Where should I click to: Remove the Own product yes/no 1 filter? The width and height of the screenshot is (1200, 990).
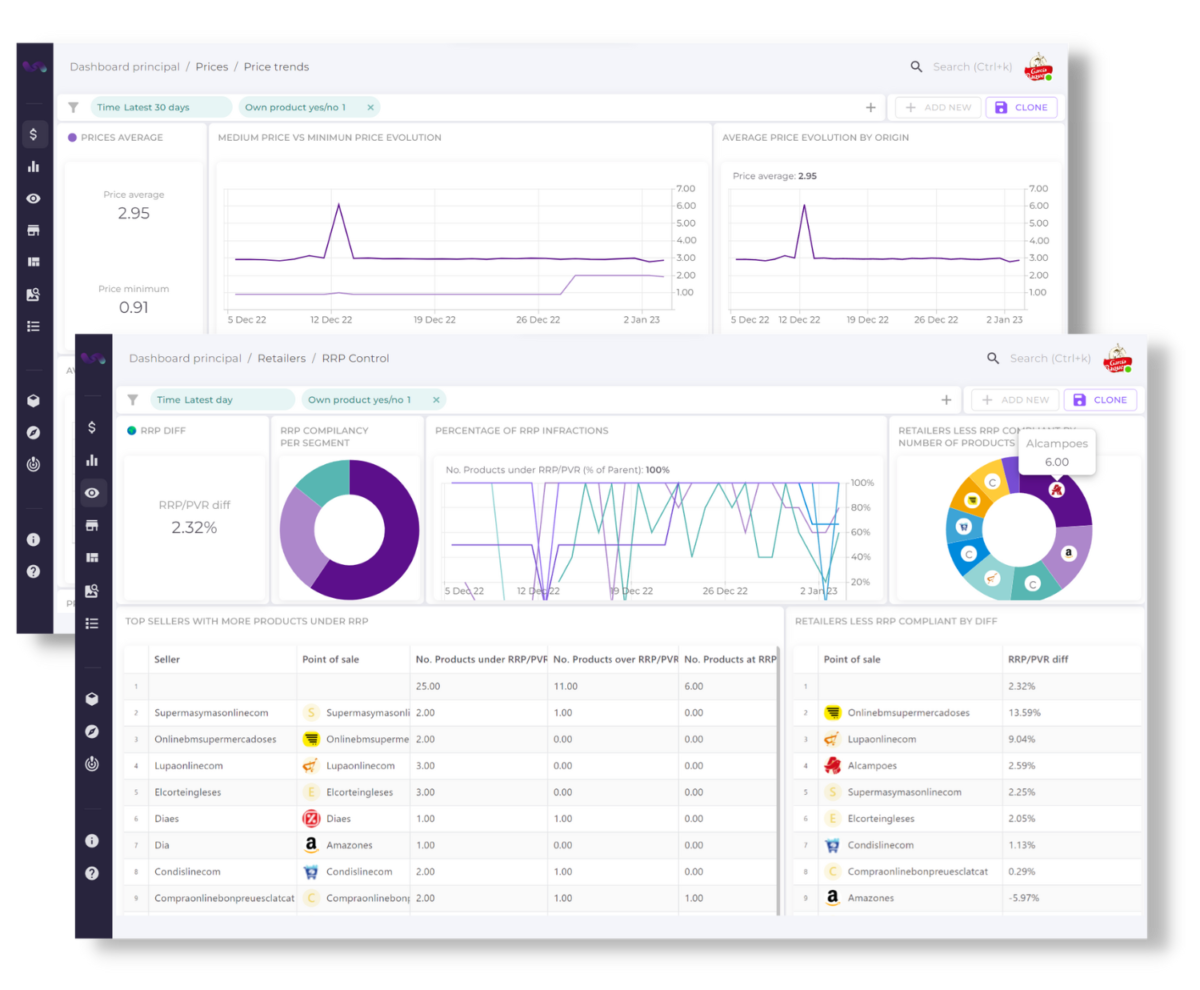click(436, 399)
